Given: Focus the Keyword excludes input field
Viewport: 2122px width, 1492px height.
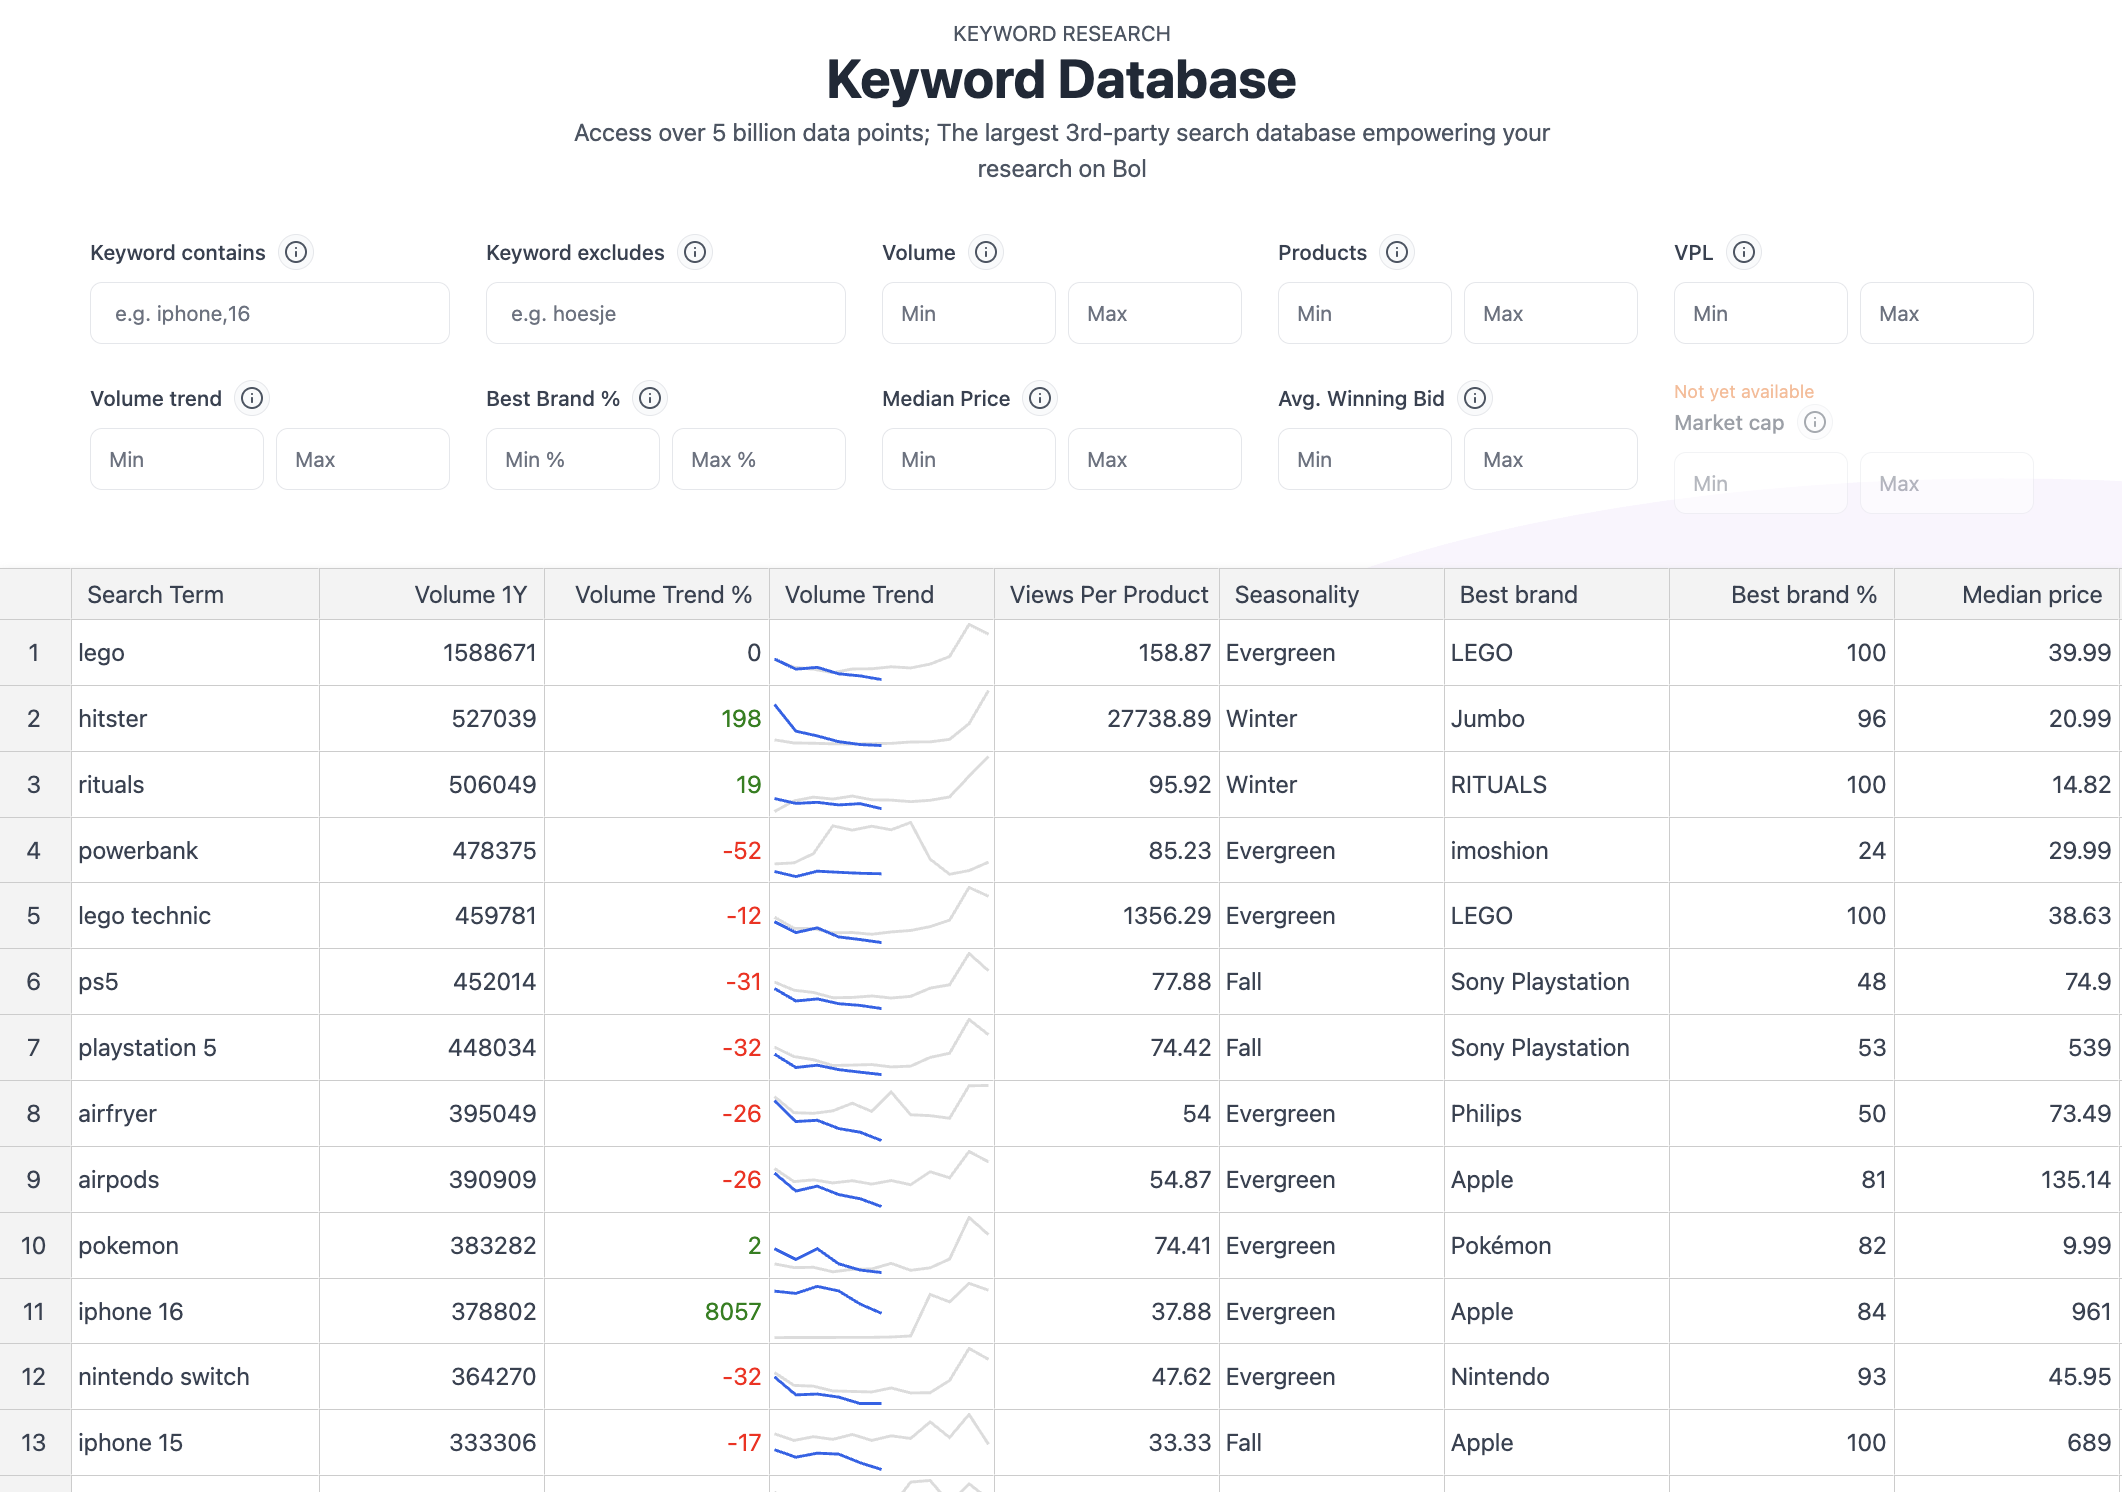Looking at the screenshot, I should [666, 313].
